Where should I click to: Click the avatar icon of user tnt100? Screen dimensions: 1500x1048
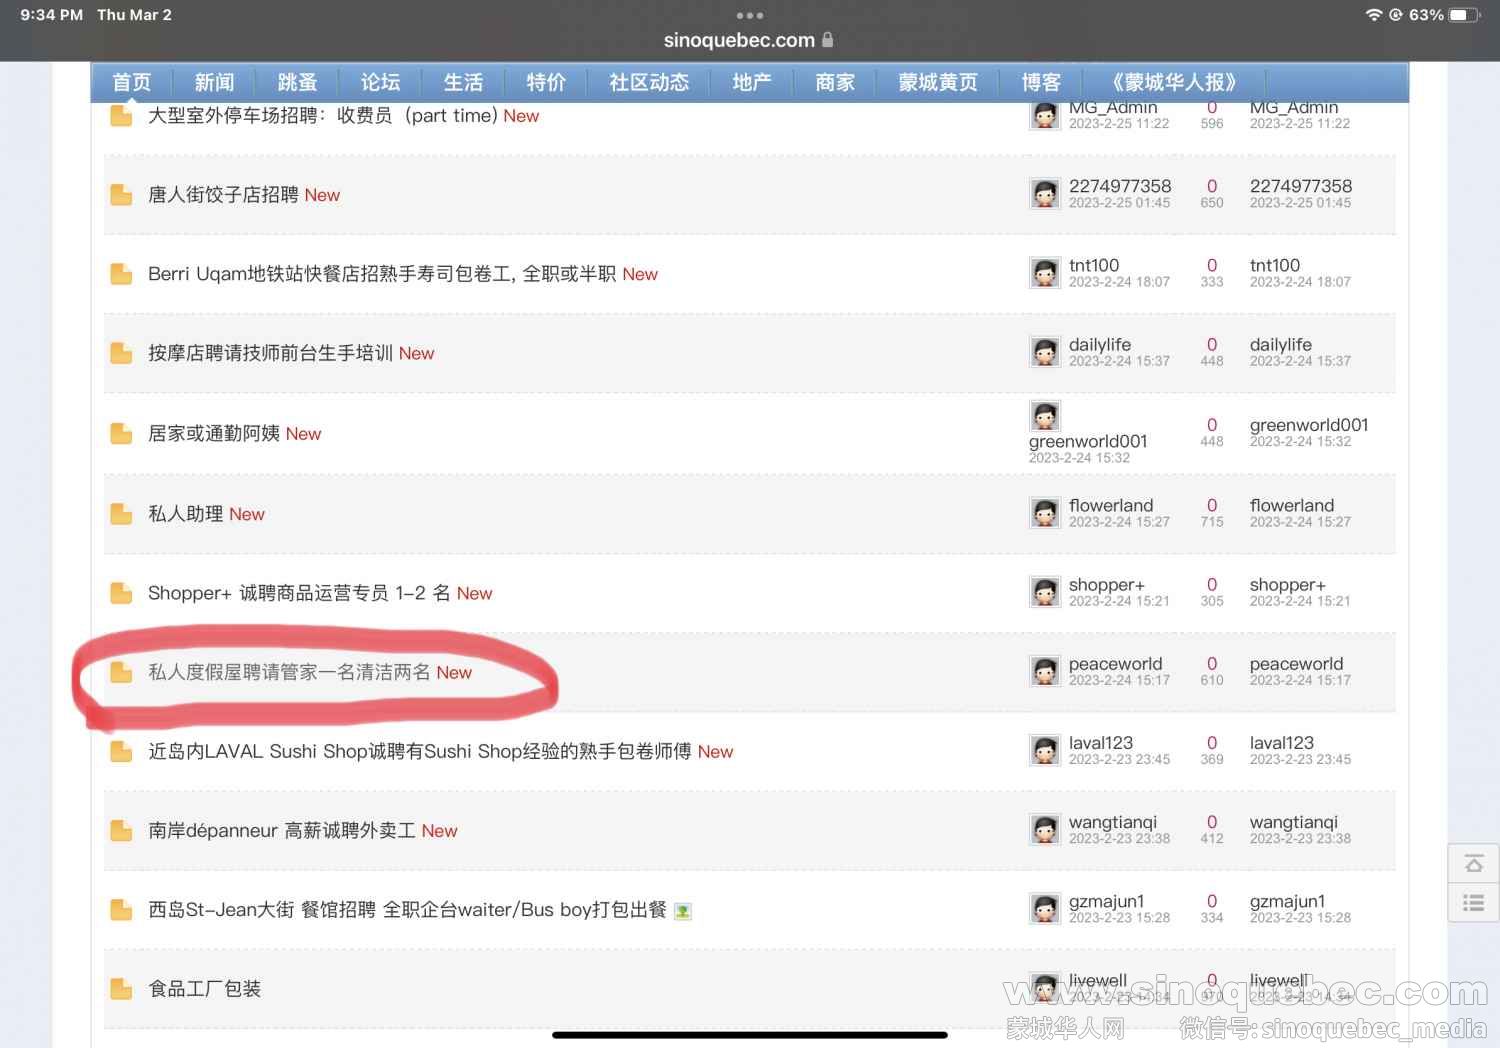pos(1045,273)
